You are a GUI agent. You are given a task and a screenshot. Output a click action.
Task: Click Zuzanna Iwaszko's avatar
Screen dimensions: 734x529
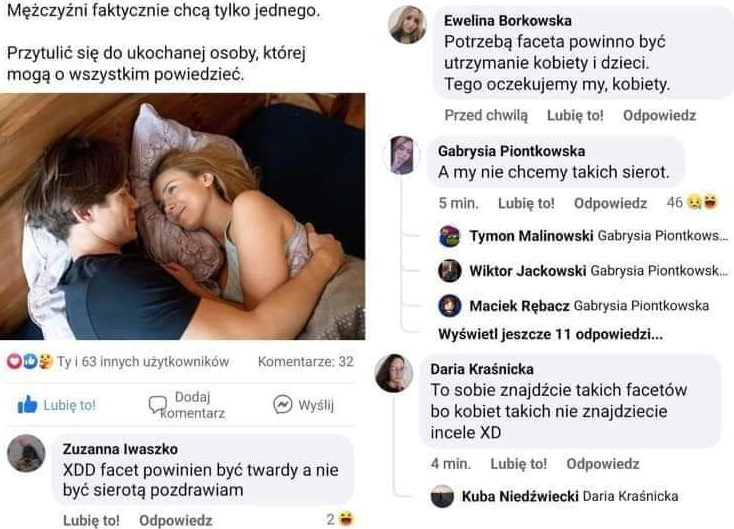[26, 453]
